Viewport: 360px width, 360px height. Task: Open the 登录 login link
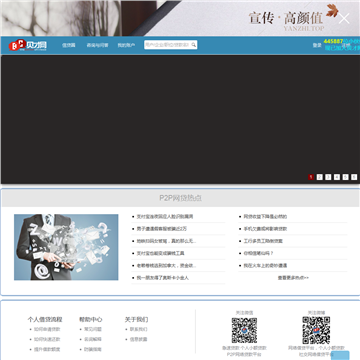tap(317, 45)
